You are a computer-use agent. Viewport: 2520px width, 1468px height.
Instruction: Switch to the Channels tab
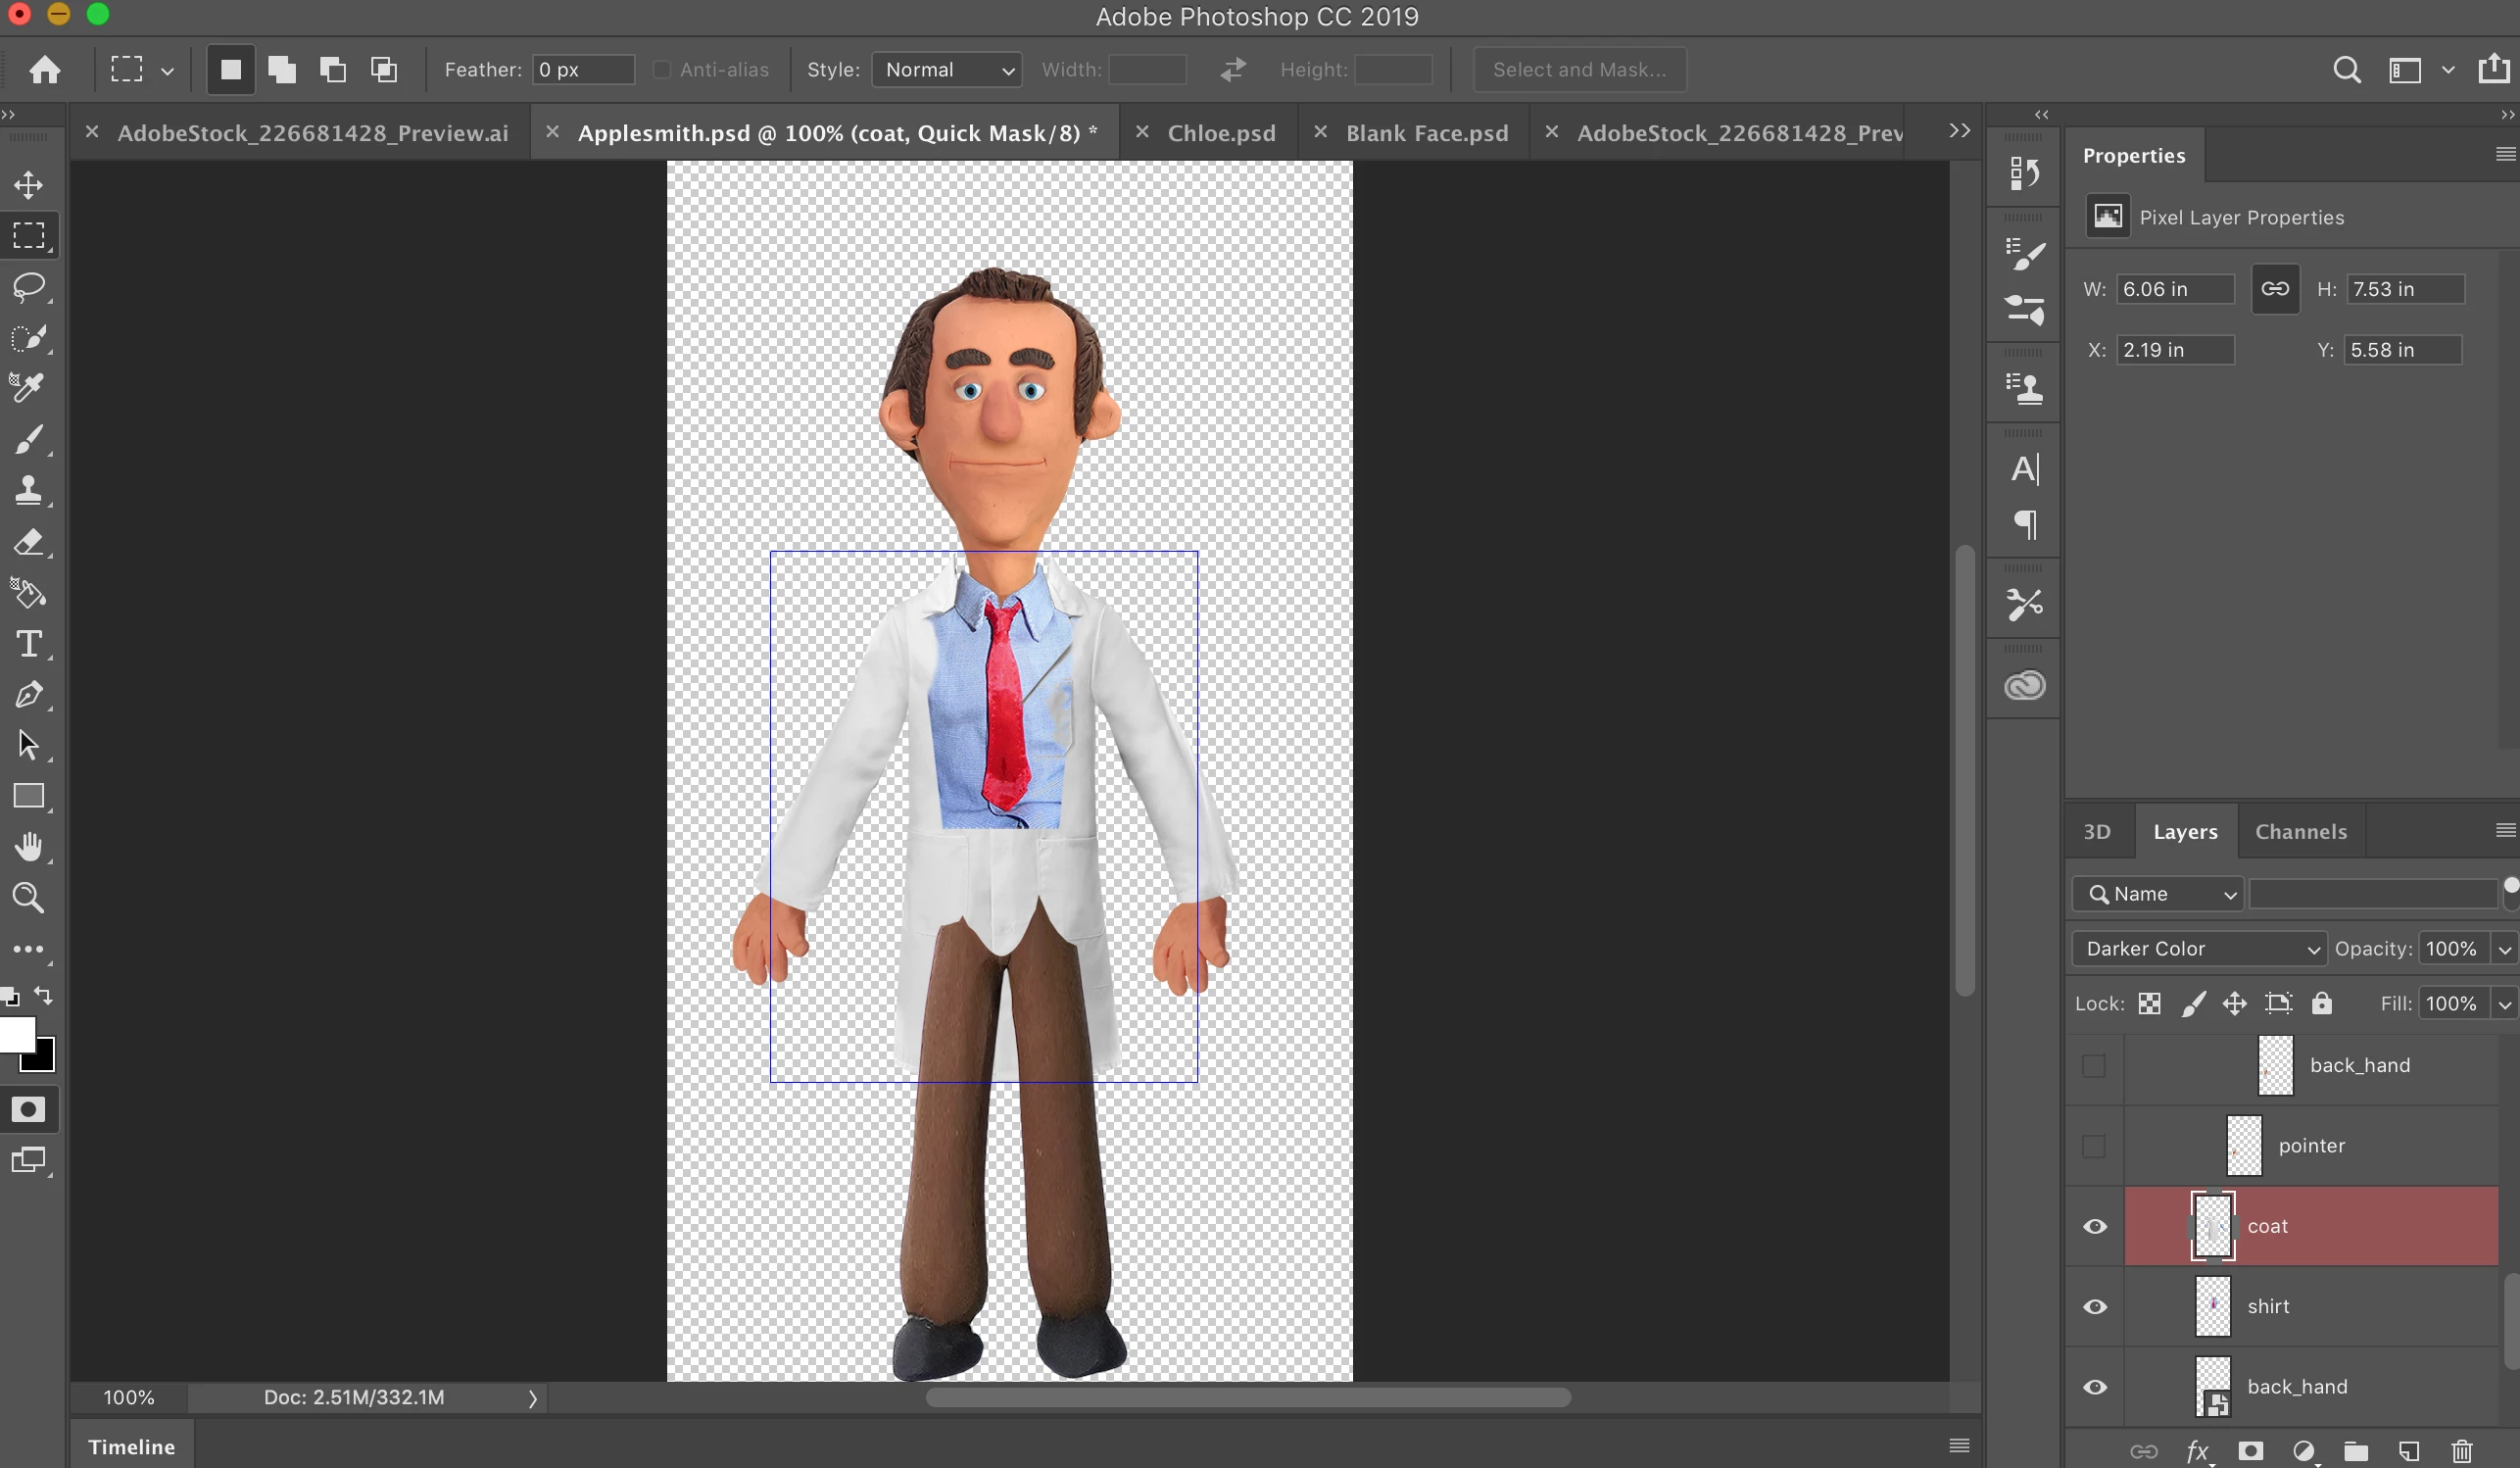2300,831
